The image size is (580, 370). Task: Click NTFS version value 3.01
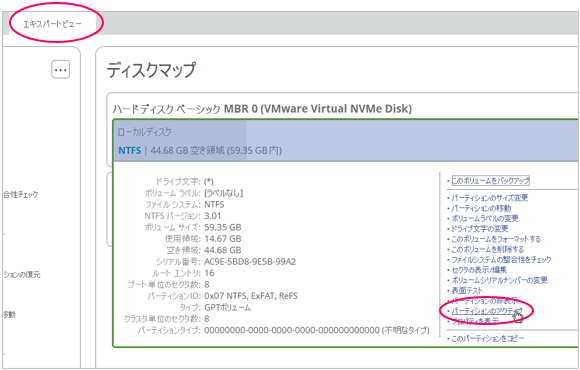[x=212, y=216]
